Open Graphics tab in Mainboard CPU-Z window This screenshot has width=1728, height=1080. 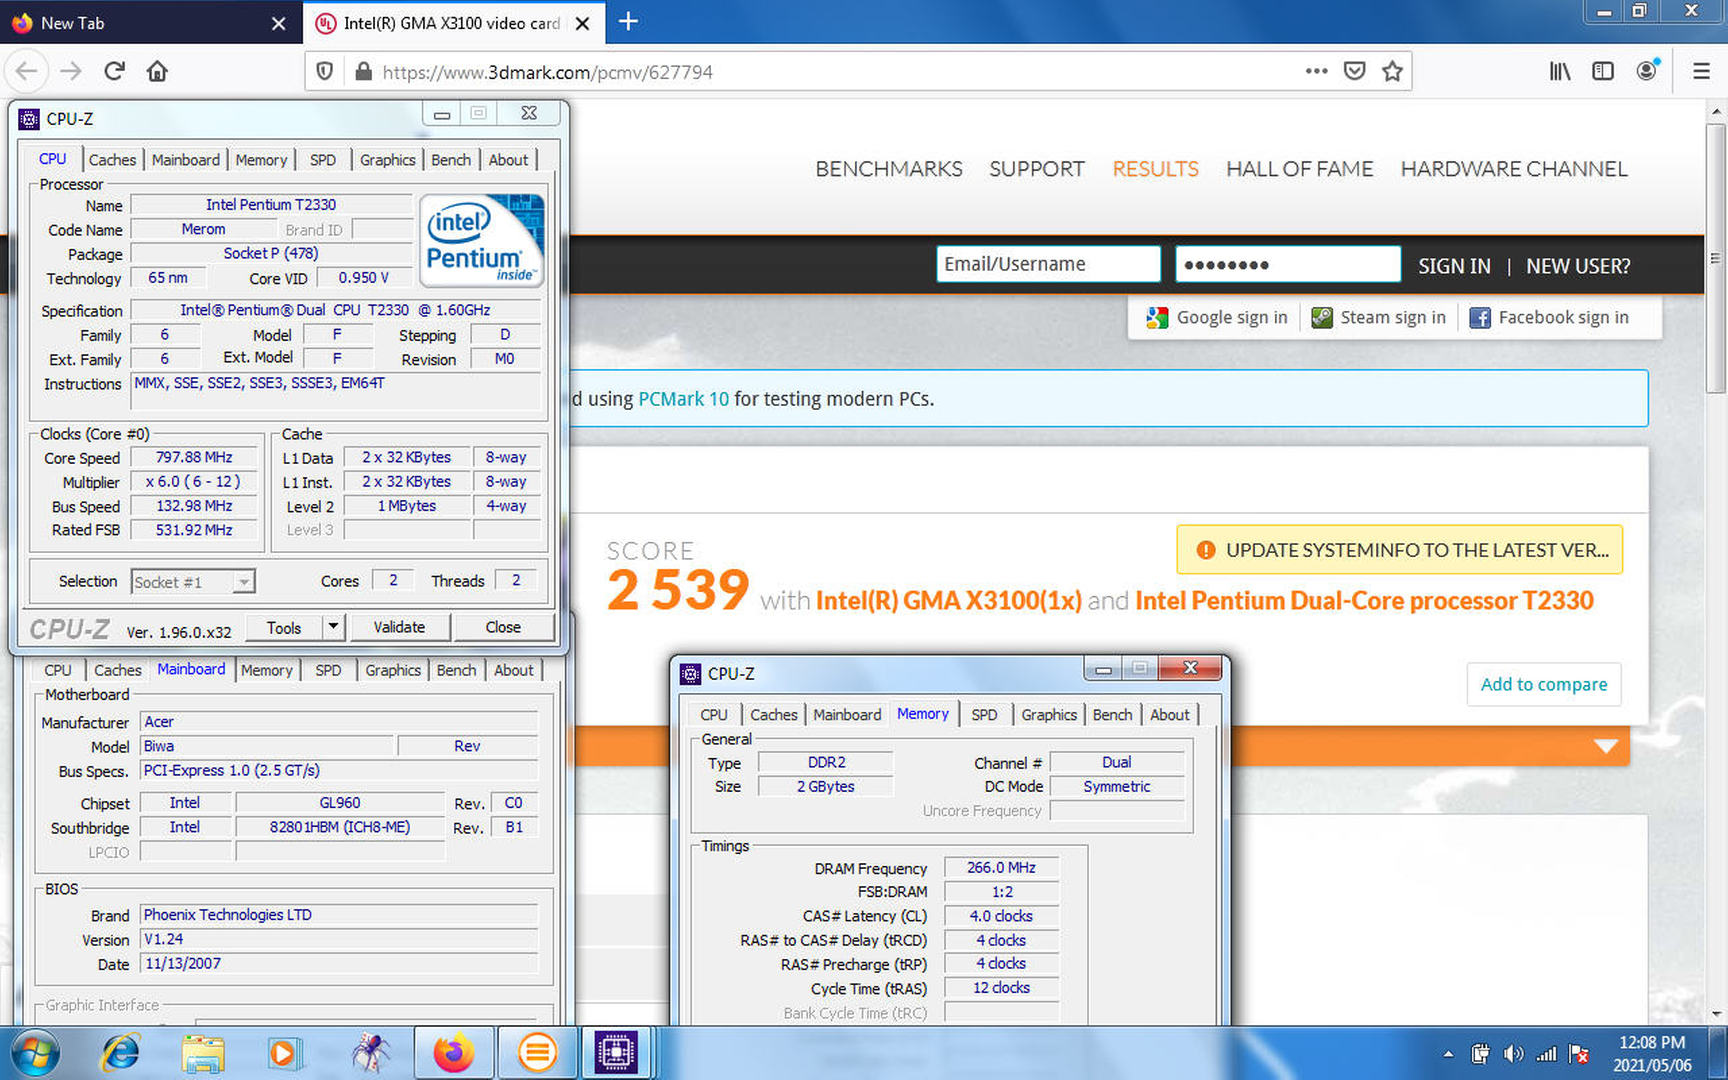click(x=393, y=670)
